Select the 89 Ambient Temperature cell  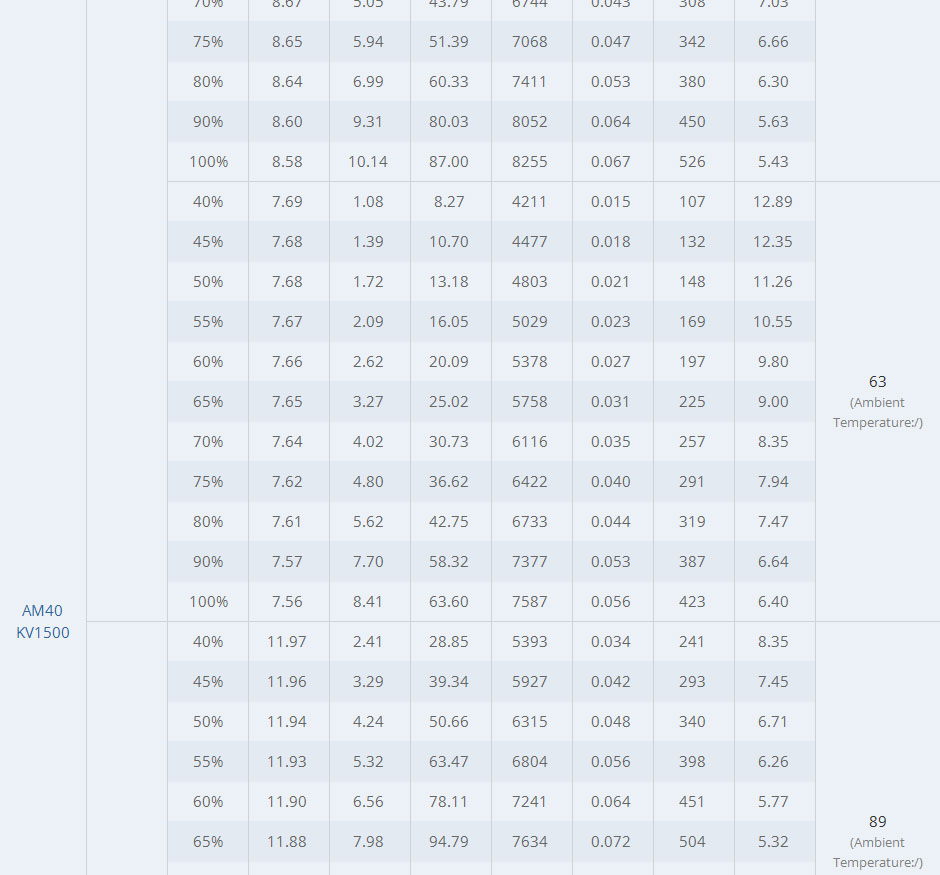877,840
